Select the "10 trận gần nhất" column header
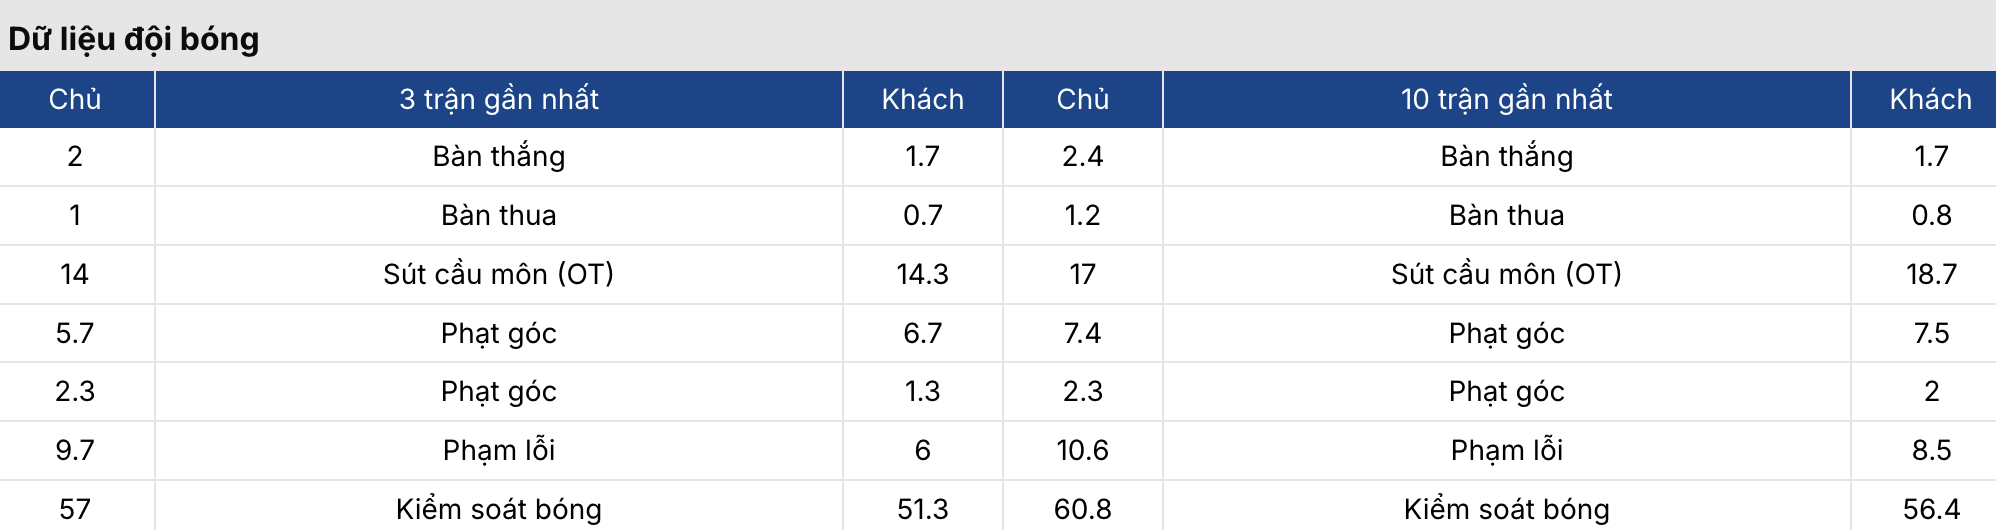Image resolution: width=1996 pixels, height=530 pixels. point(1506,99)
